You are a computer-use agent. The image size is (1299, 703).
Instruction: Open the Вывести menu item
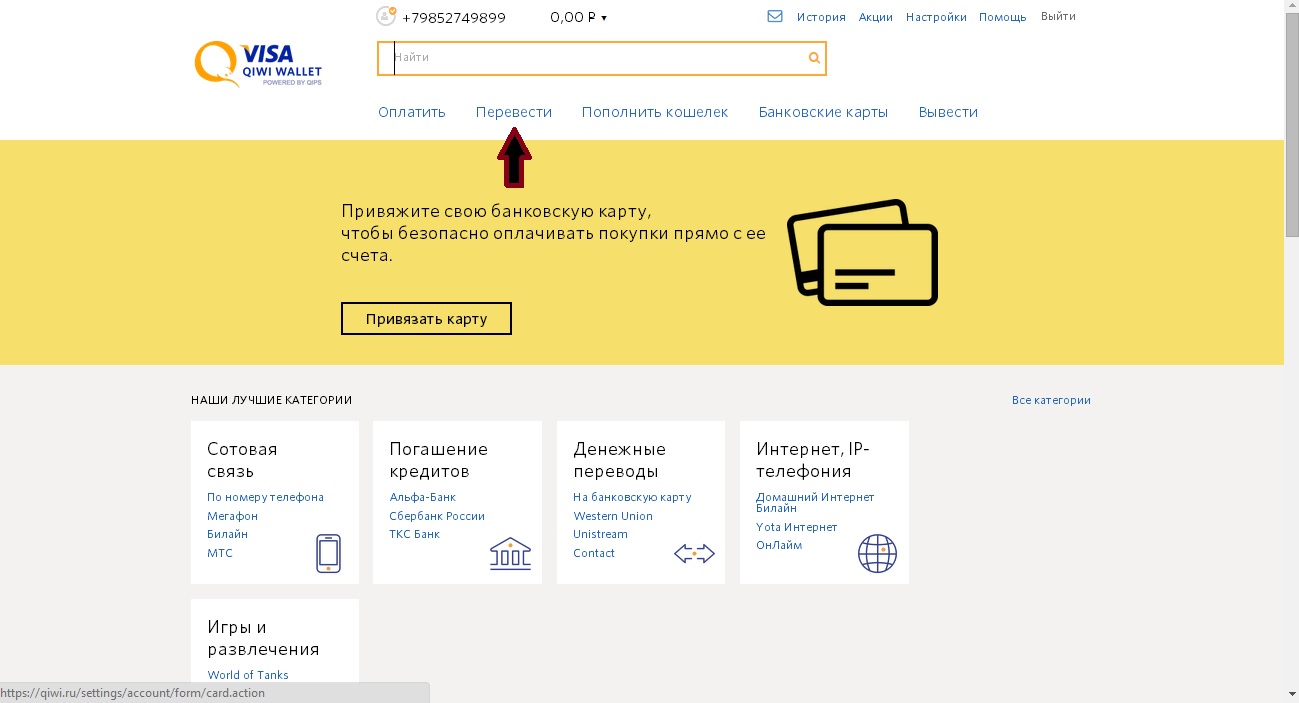point(948,112)
